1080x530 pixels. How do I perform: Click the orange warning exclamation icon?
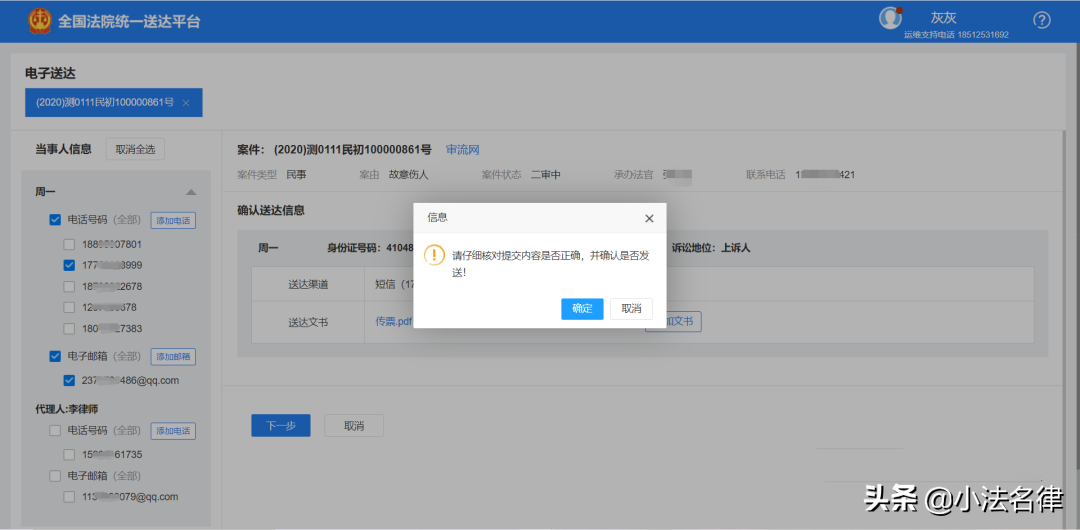point(435,254)
